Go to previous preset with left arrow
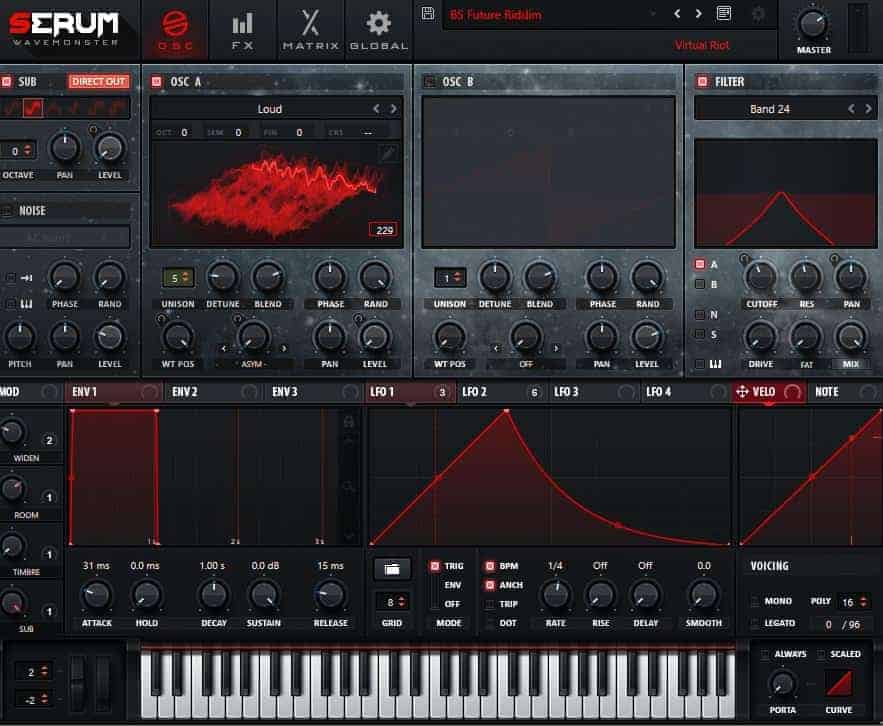Viewport: 883px width, 726px height. click(x=677, y=14)
